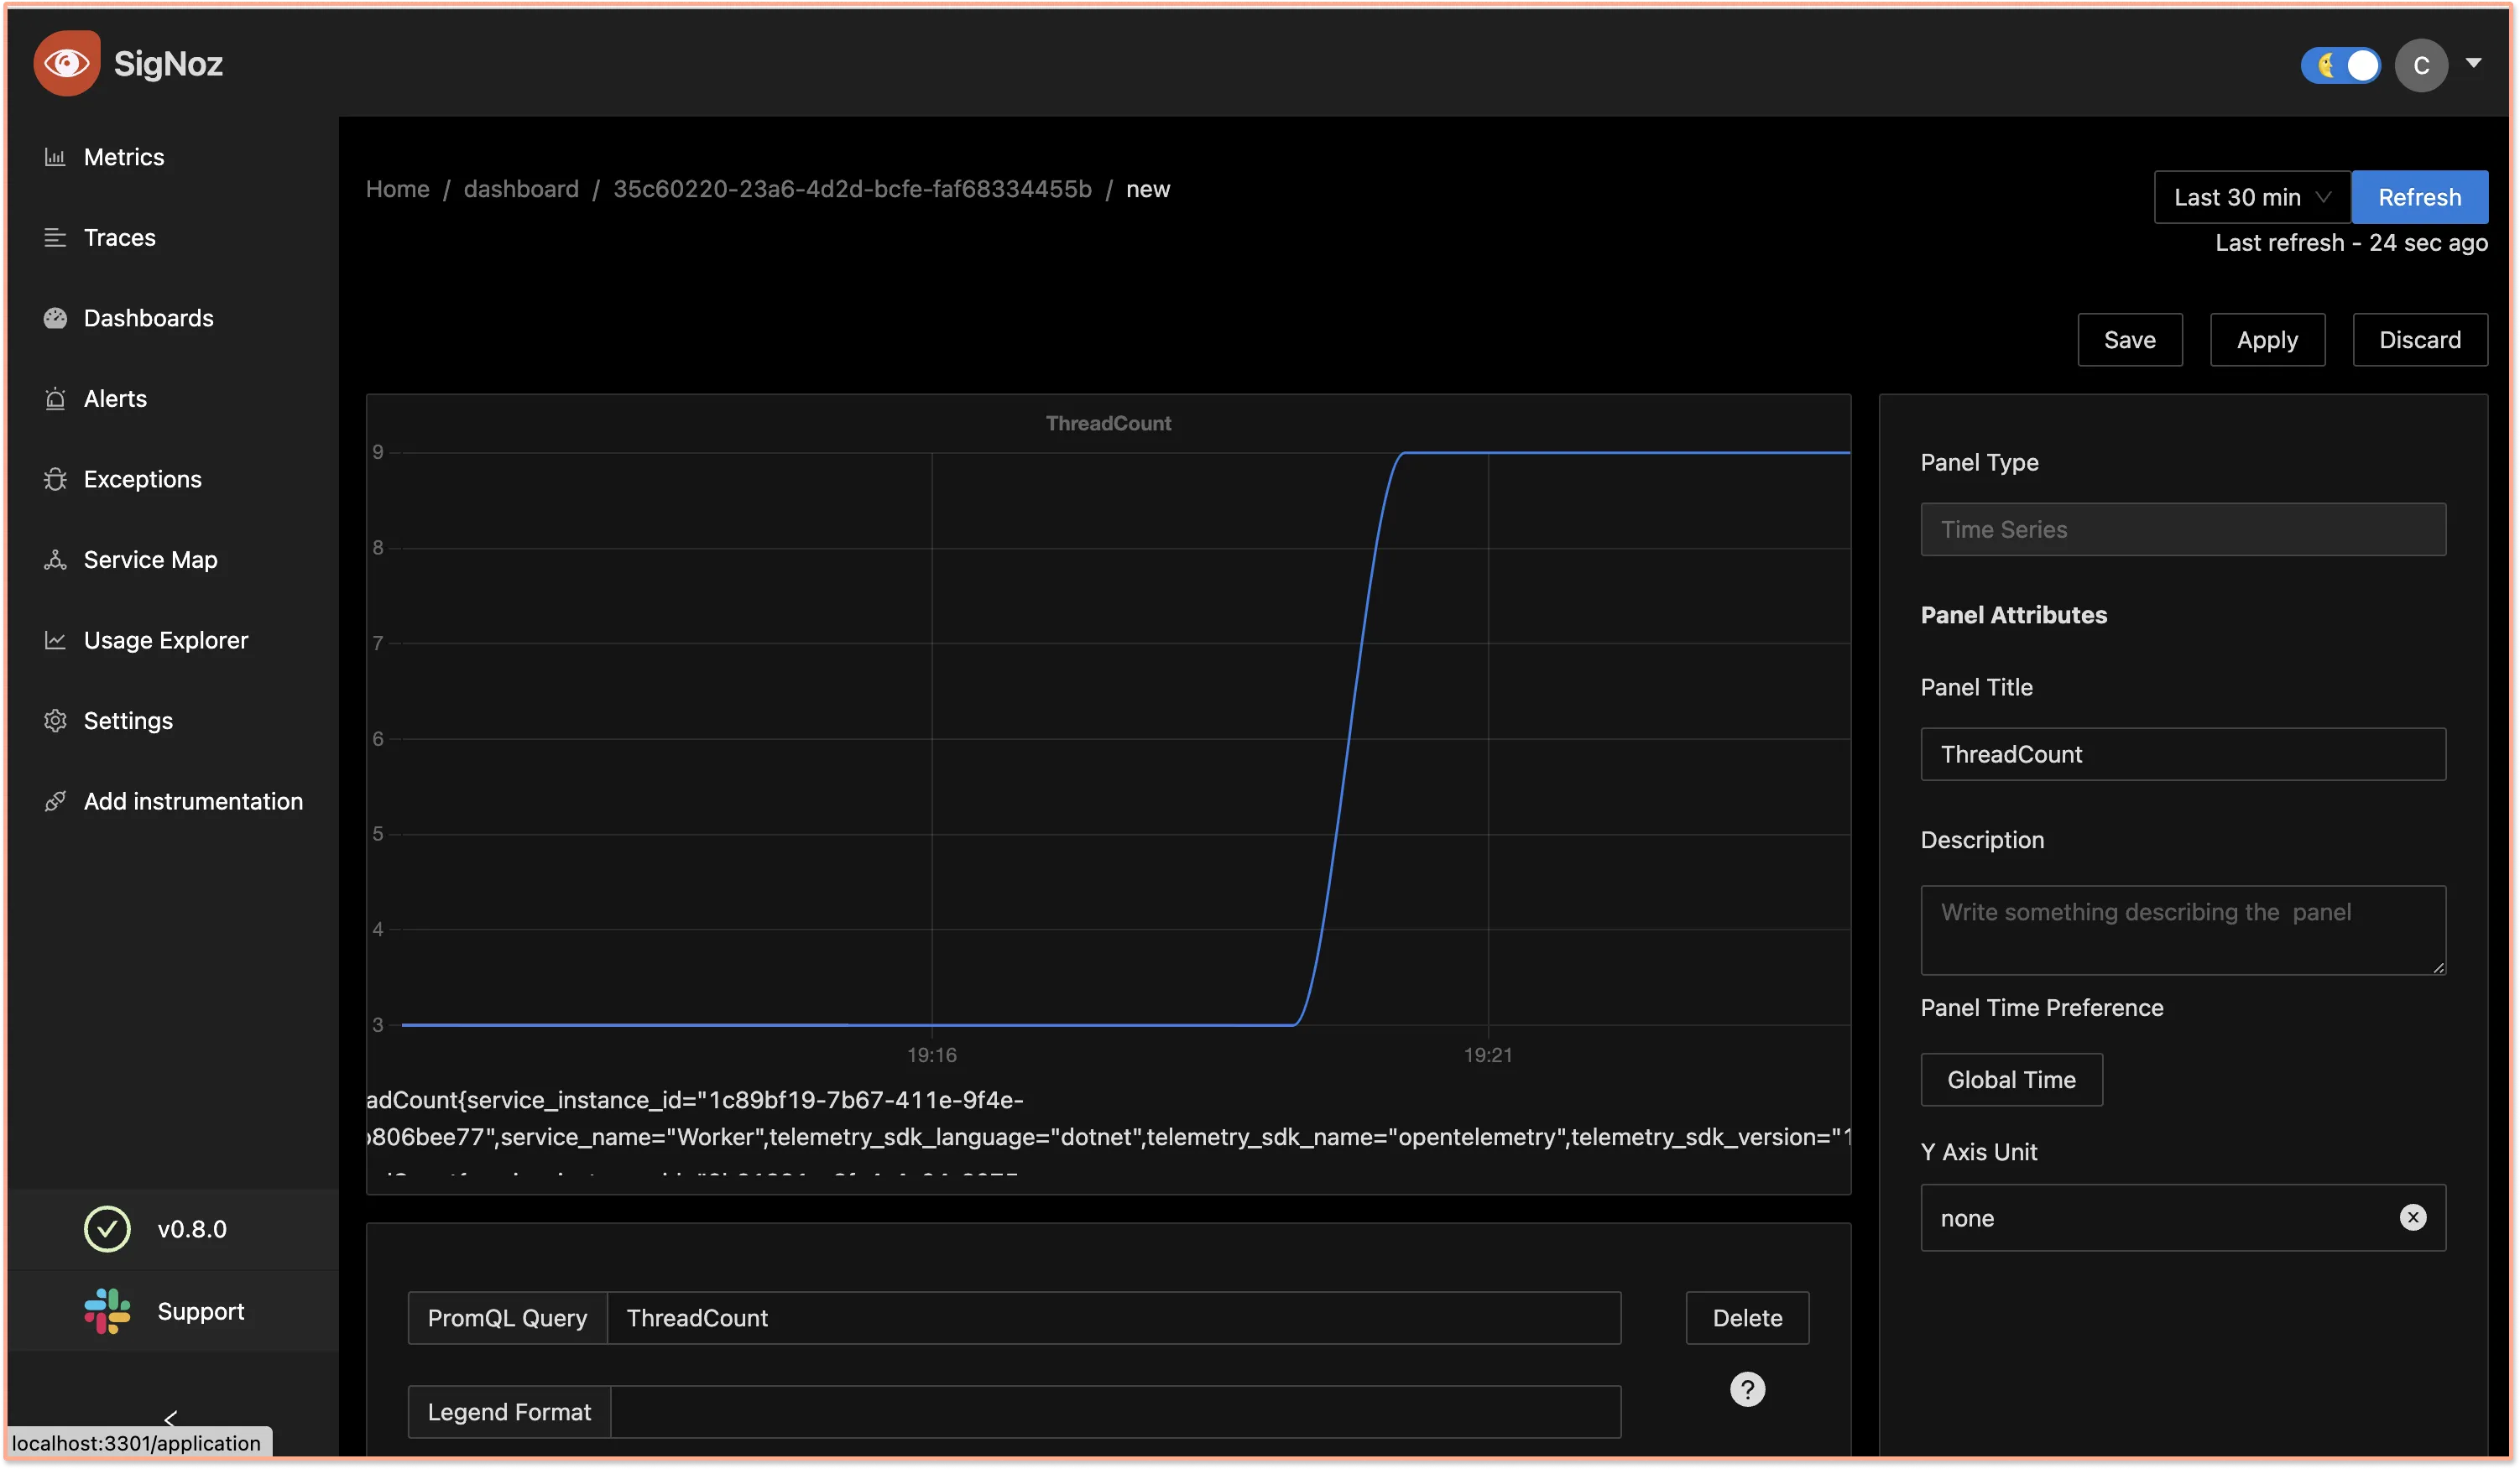Click the dashboard ID breadcrumb link
Screen dimensions: 2520x1469
pyautogui.click(x=852, y=189)
